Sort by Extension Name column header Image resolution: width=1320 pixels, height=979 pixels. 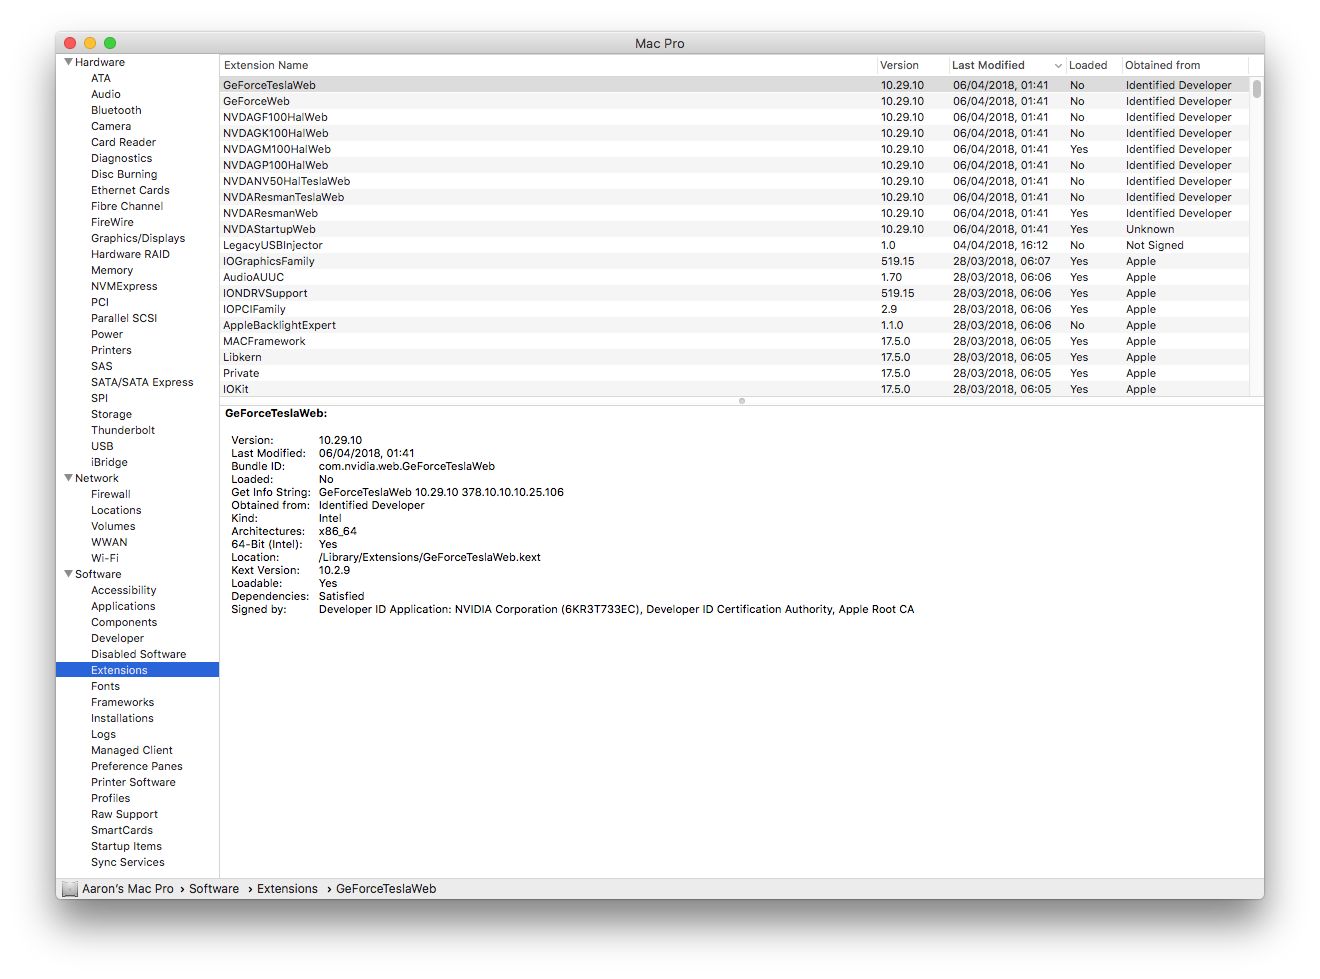[x=548, y=65]
